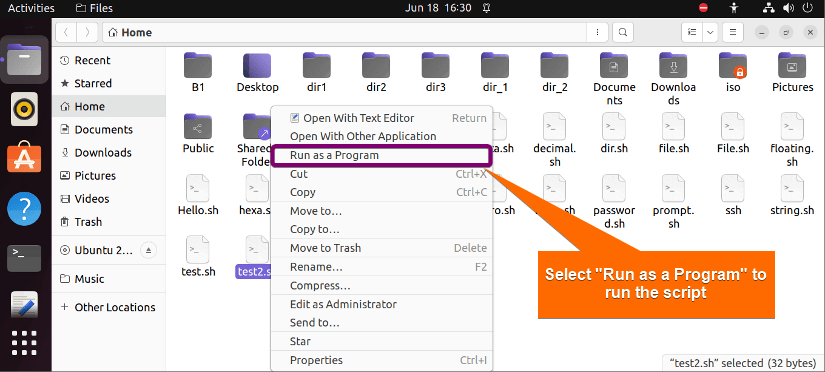This screenshot has width=825, height=372.
Task: Go back with the left arrow
Action: [66, 32]
